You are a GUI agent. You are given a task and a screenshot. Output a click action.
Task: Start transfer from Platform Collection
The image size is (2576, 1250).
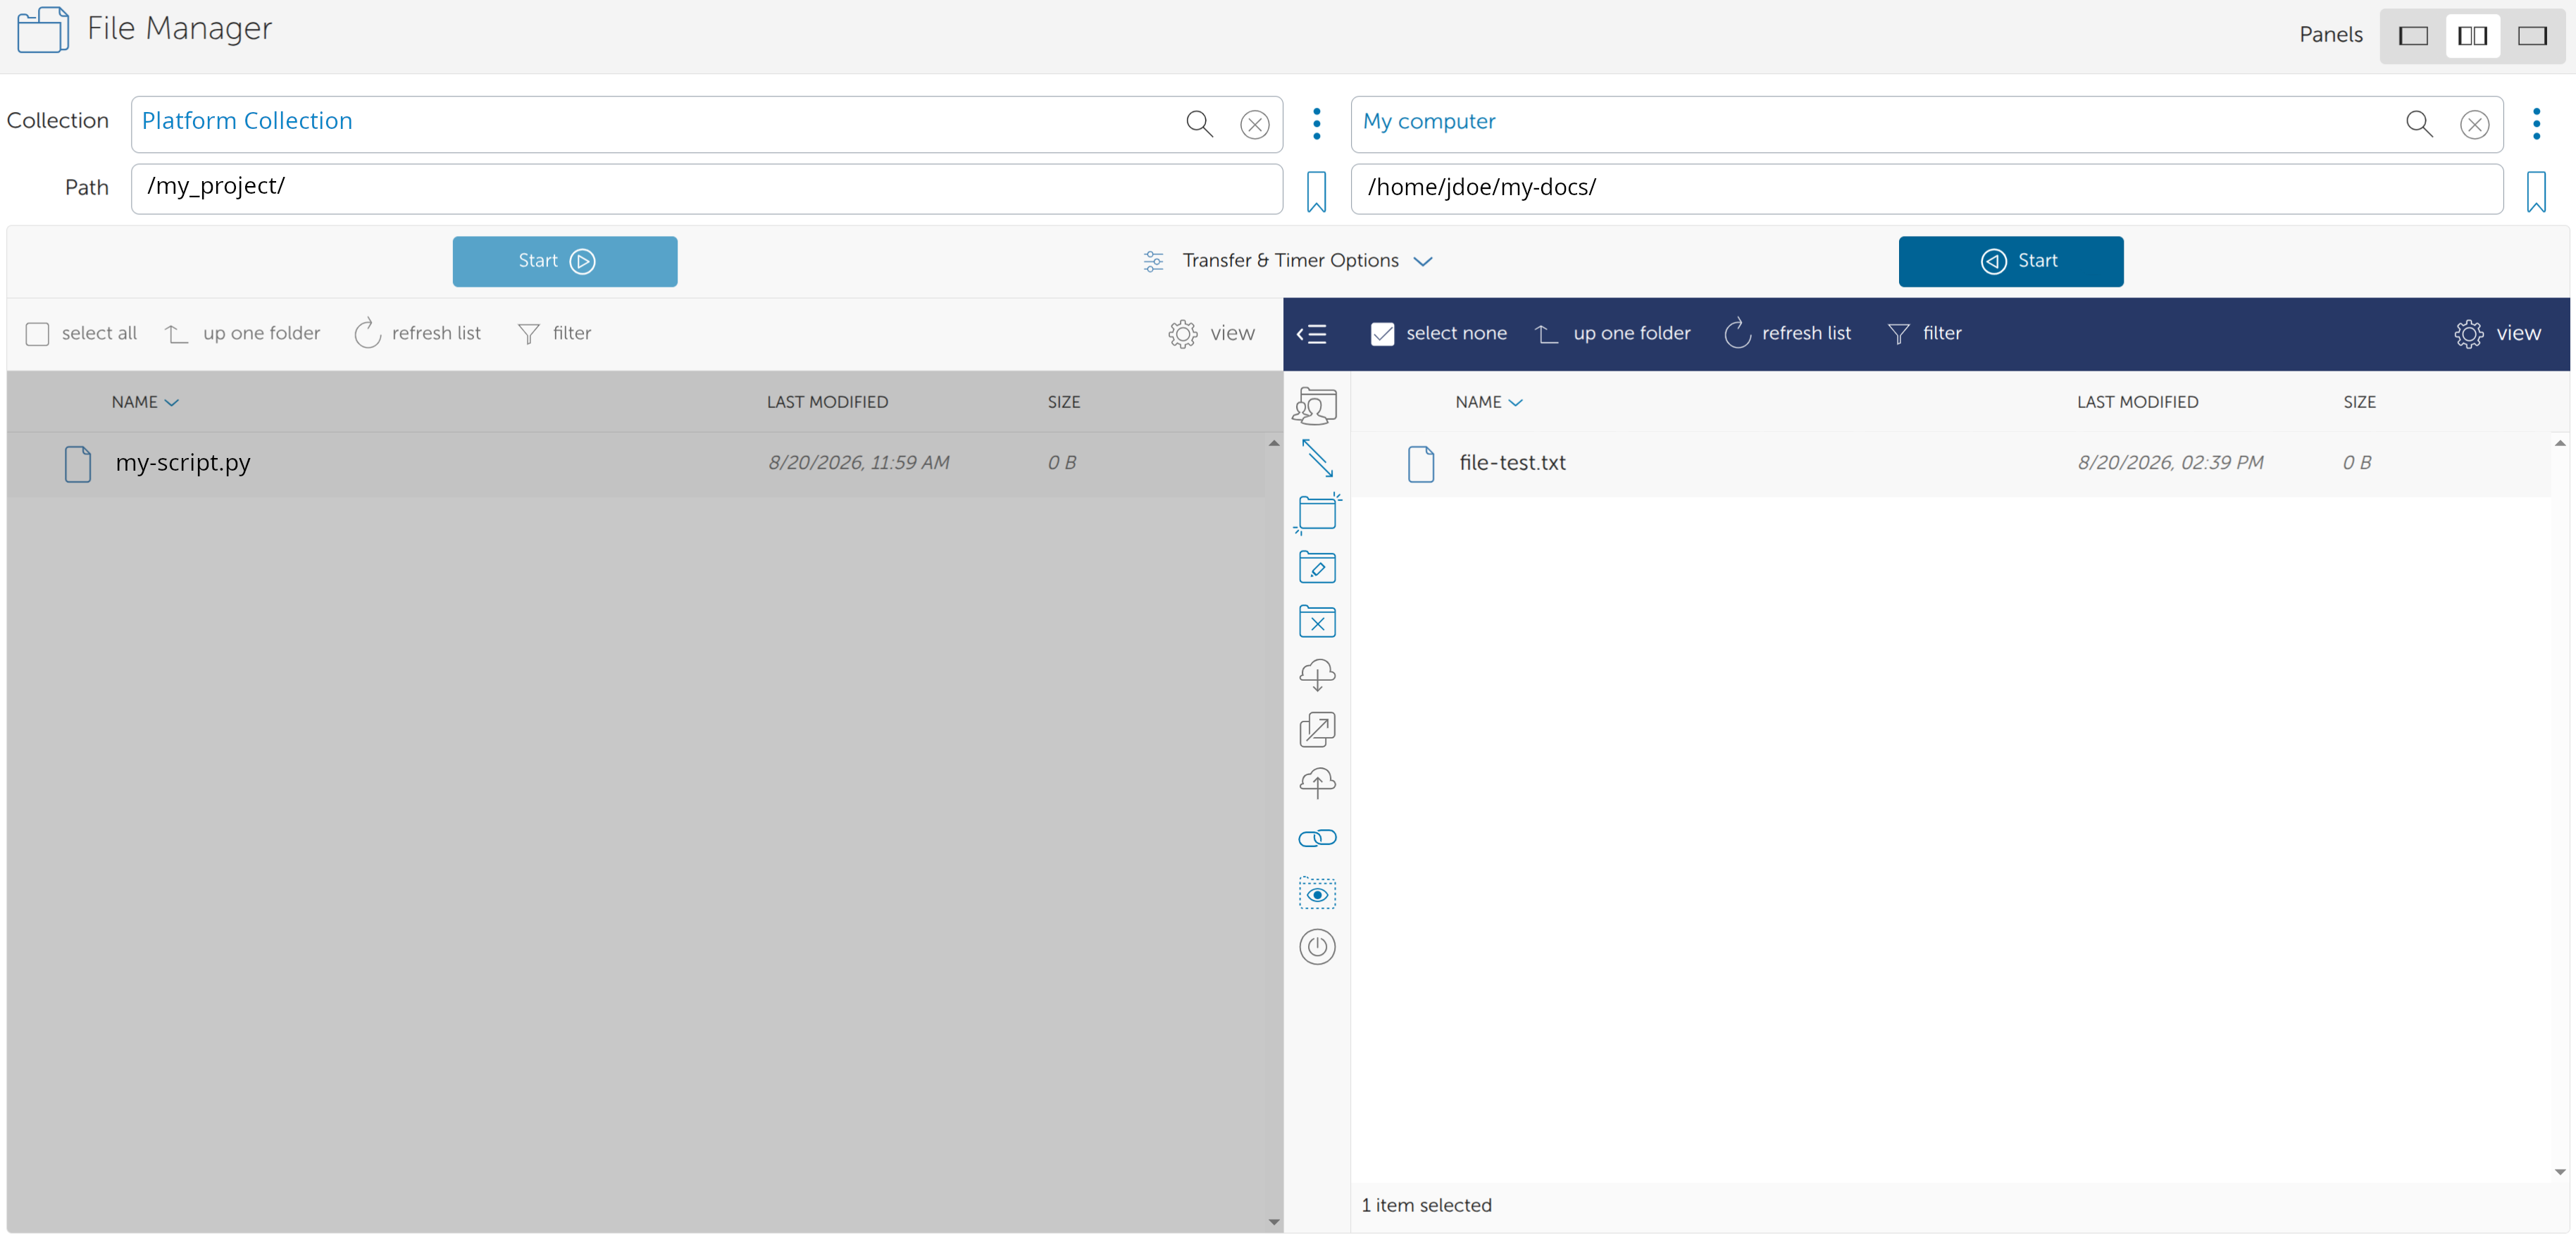[564, 261]
